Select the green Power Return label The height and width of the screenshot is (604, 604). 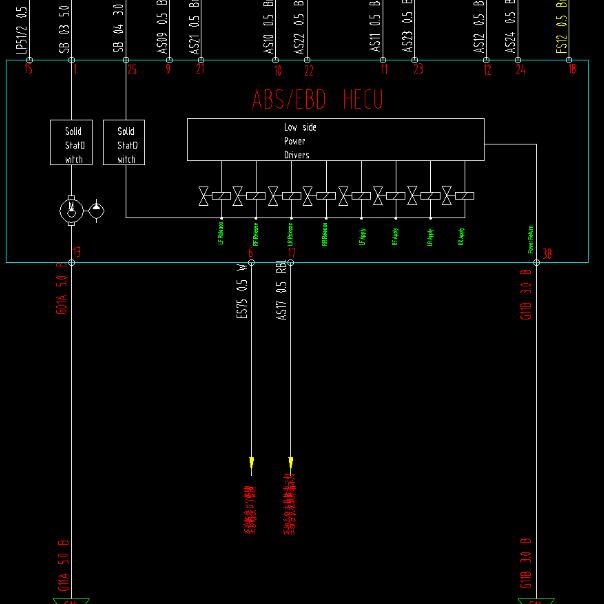(x=531, y=239)
